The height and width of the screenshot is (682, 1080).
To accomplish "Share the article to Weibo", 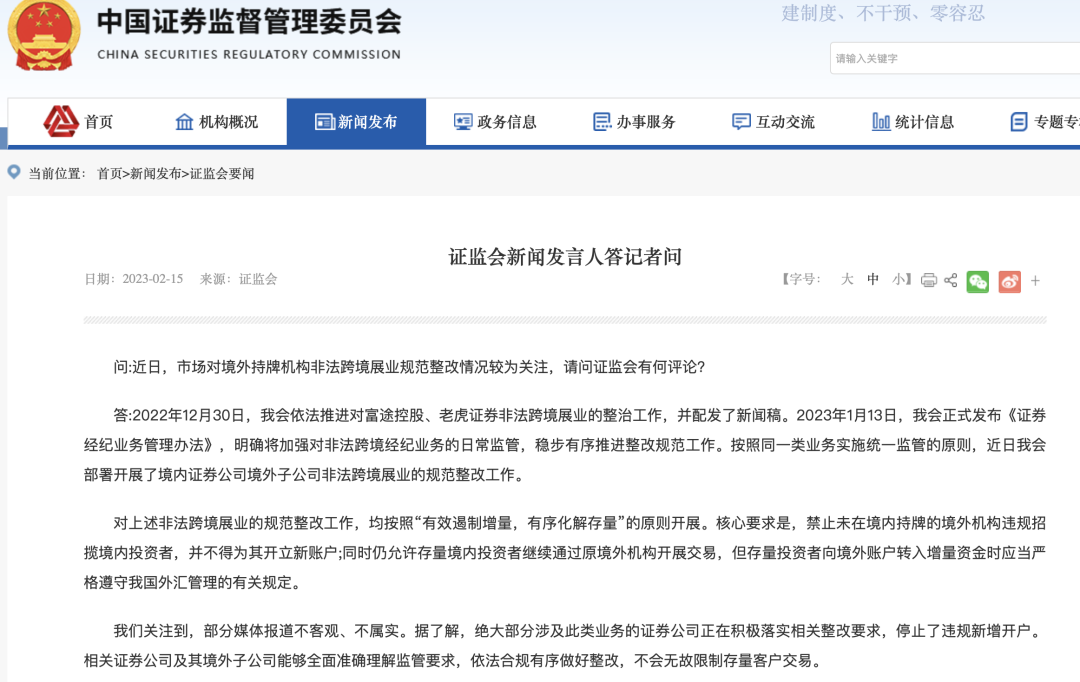I will [1010, 281].
